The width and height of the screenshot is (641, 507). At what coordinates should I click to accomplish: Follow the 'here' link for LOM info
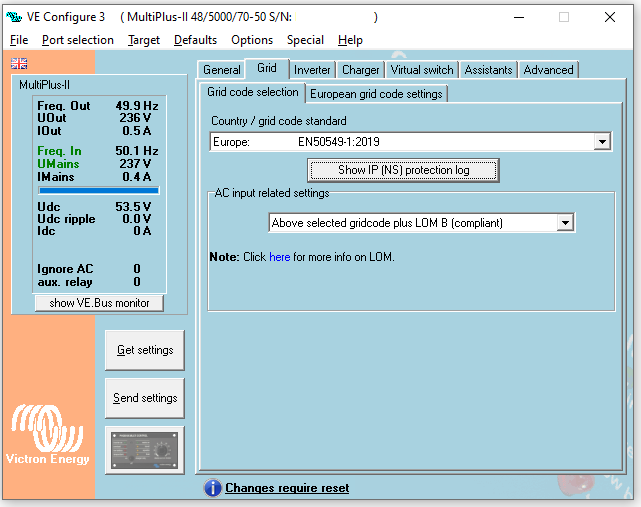click(279, 257)
